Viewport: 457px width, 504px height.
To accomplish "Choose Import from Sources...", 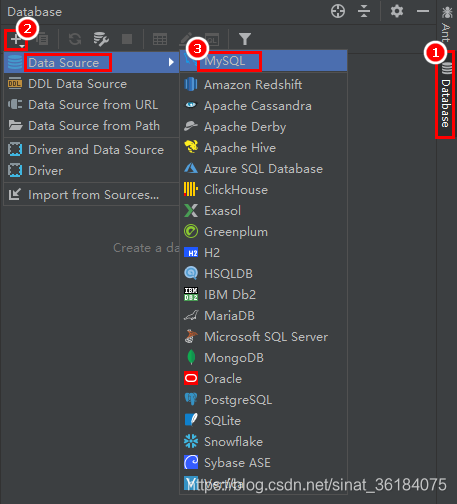I will [91, 195].
